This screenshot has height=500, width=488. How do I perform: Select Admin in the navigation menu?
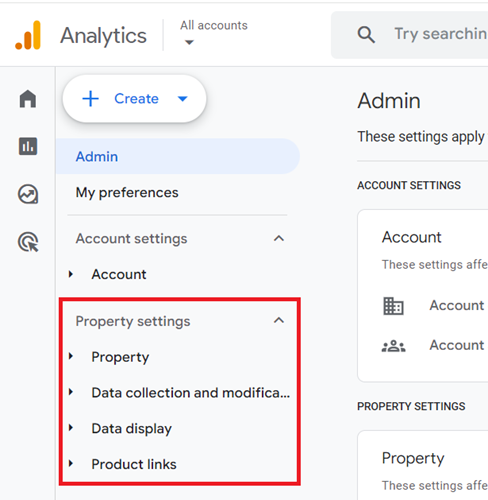[x=178, y=156]
